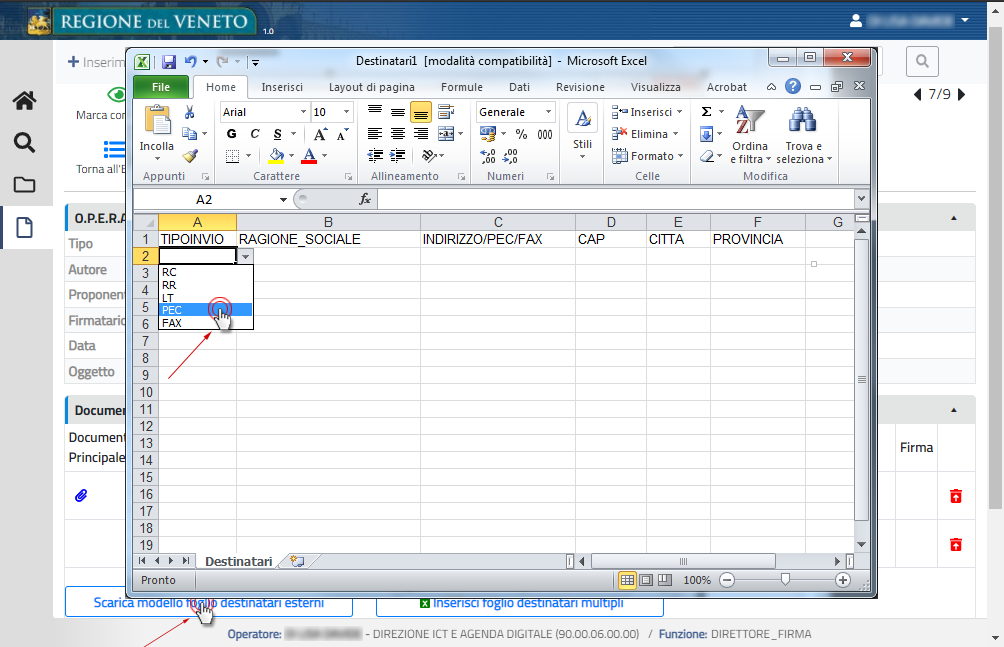Switch to the Formule tab
The image size is (1004, 647).
[x=461, y=87]
